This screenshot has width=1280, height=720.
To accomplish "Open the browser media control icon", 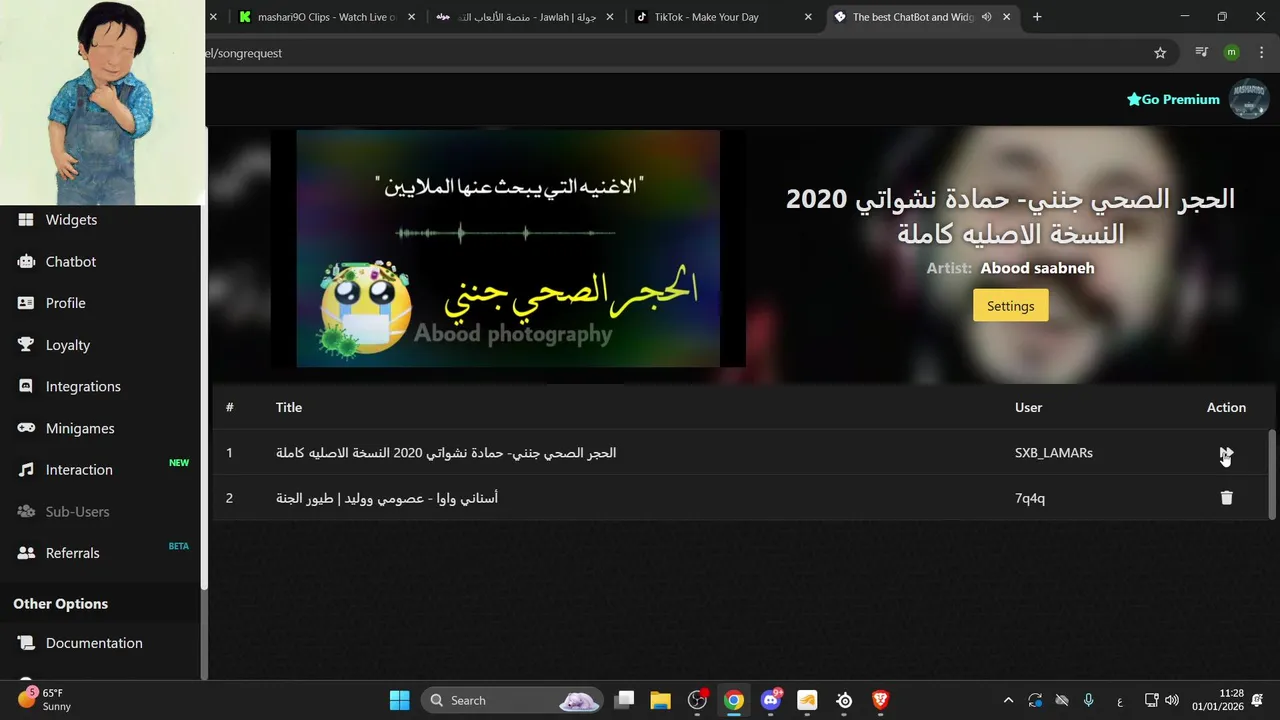I will point(1202,53).
